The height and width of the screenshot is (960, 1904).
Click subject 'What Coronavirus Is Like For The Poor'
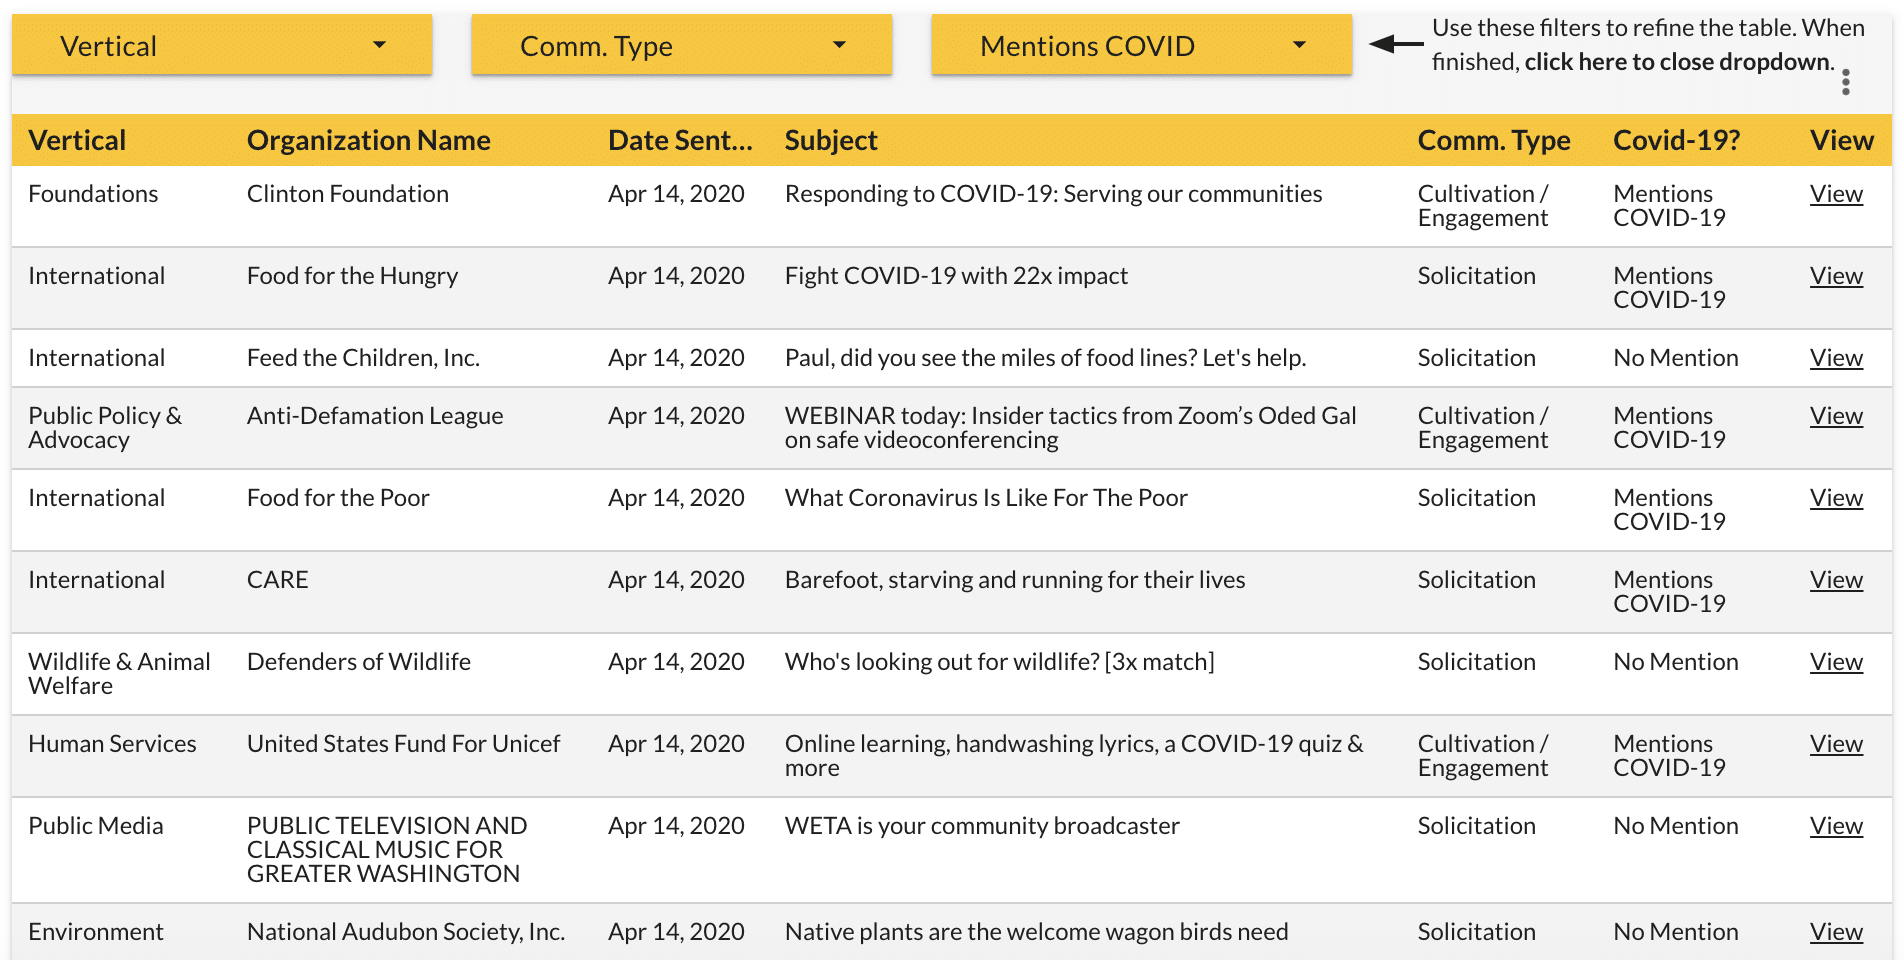click(986, 498)
